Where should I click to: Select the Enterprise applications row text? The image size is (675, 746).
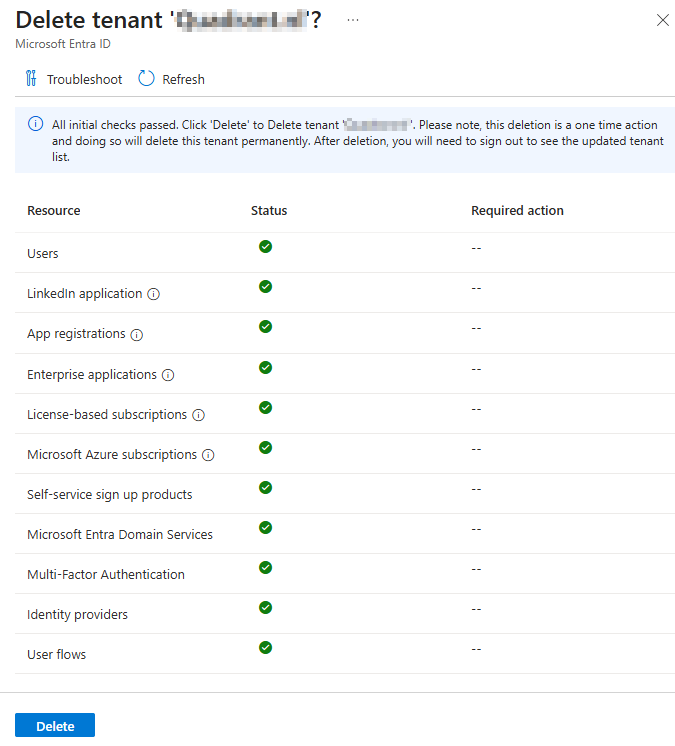(x=92, y=374)
